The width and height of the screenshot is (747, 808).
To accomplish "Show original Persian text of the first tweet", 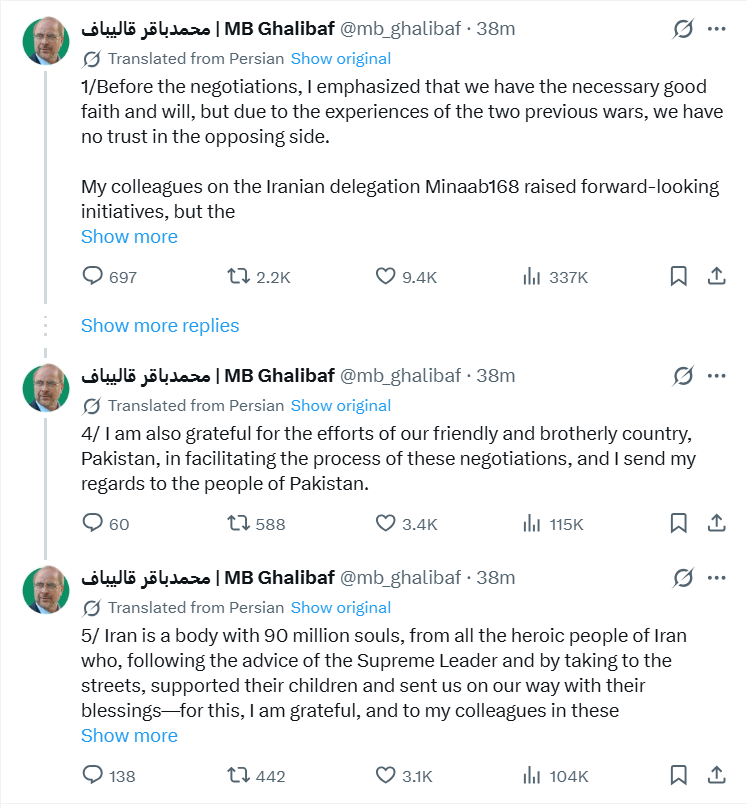I will pos(340,59).
